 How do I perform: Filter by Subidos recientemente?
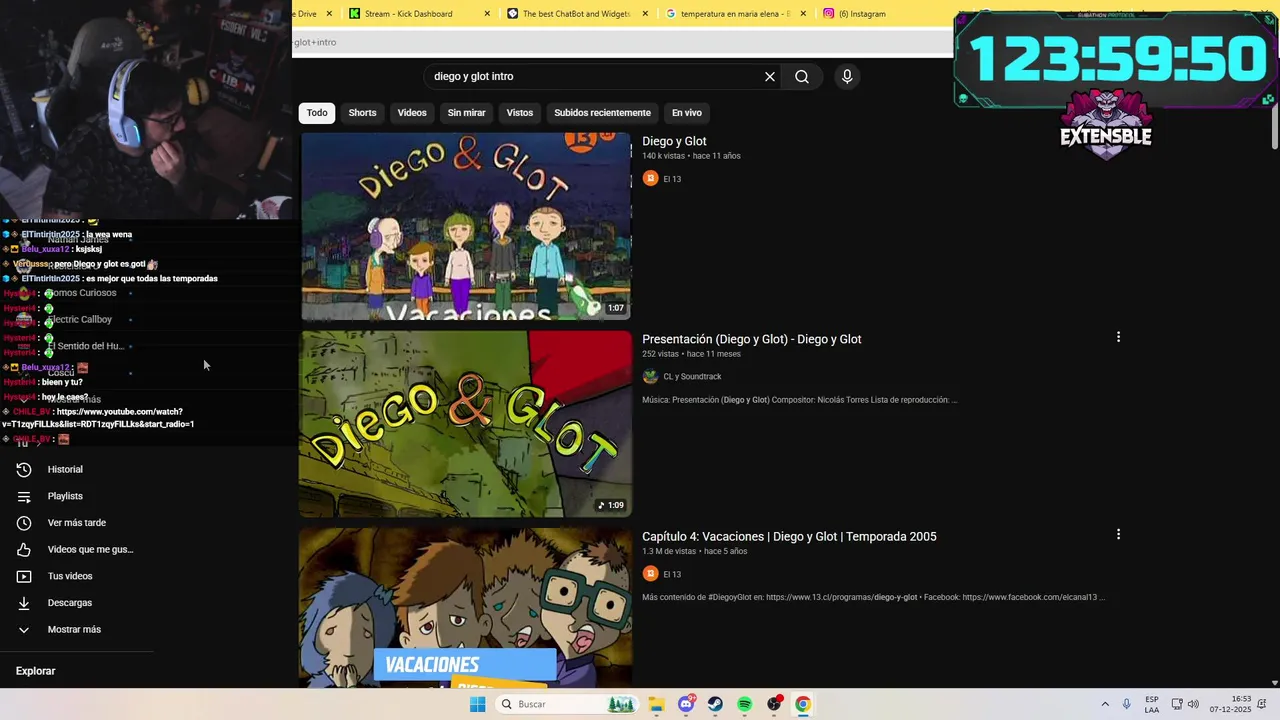pyautogui.click(x=602, y=113)
